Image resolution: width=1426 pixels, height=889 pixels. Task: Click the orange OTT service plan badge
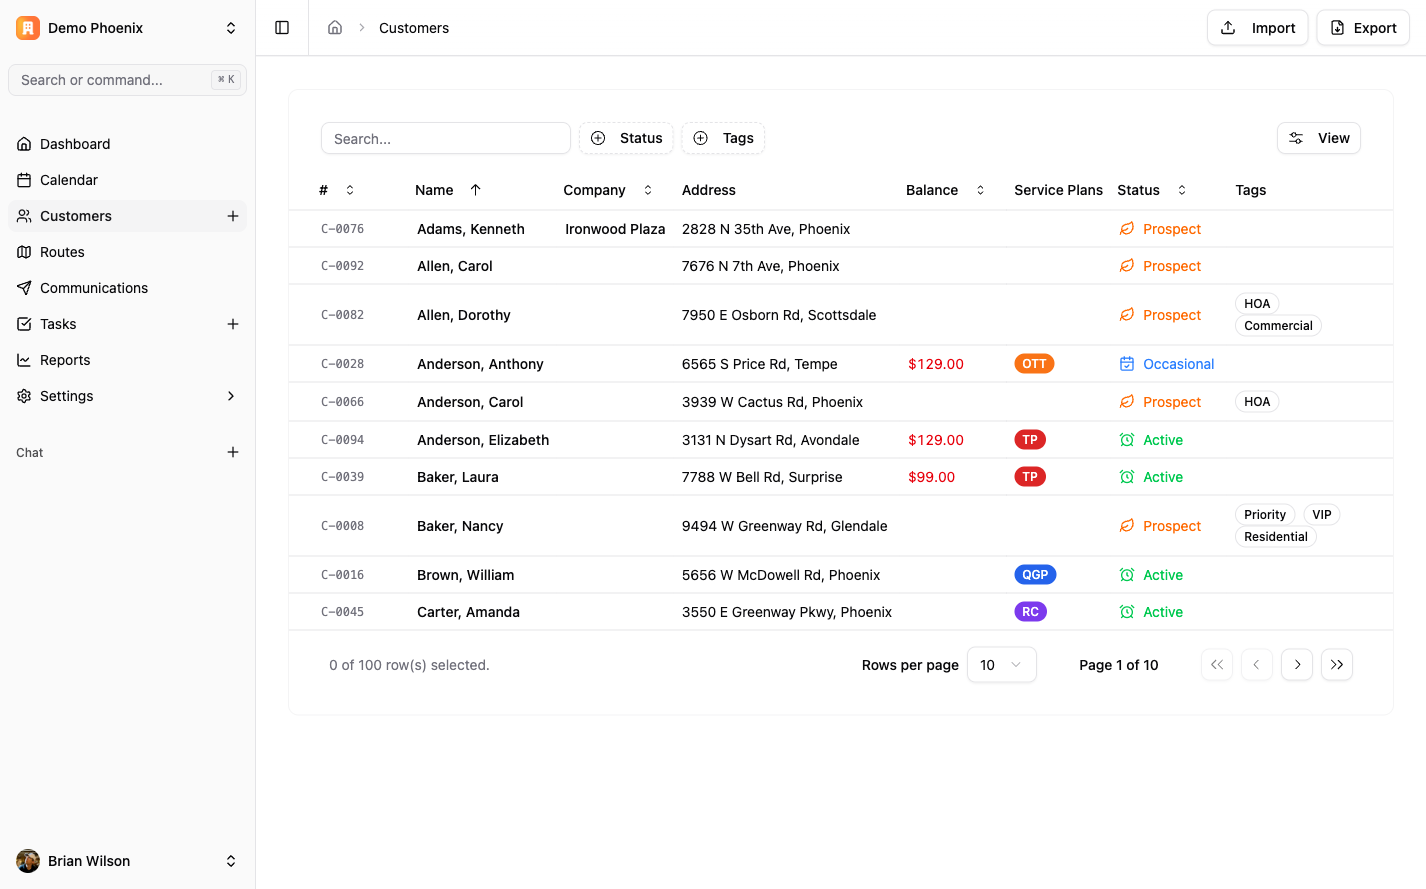[1034, 364]
